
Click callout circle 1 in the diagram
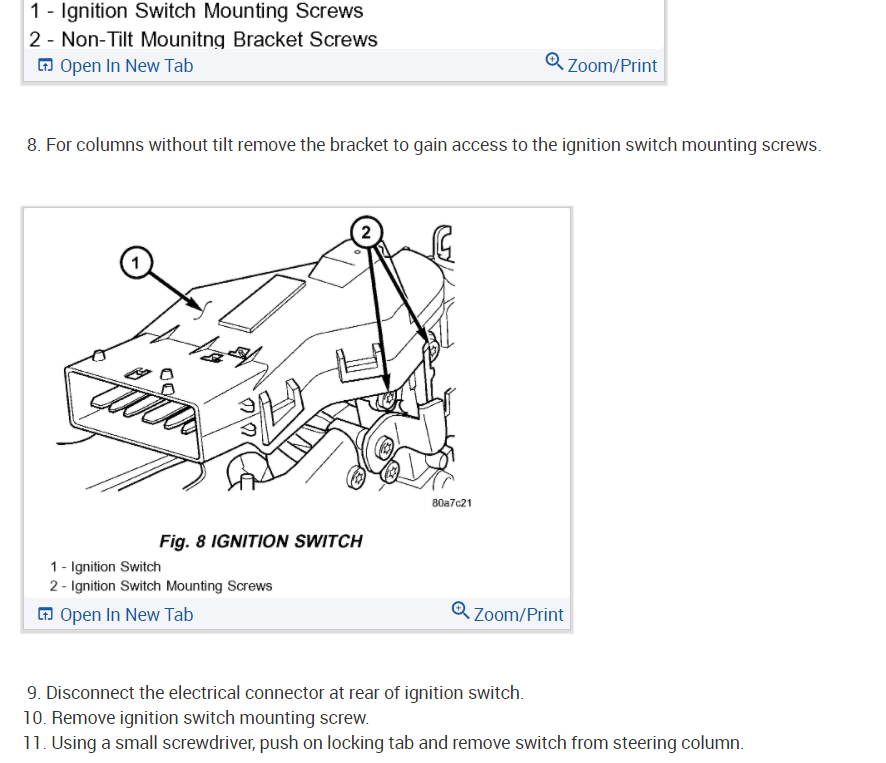pos(136,263)
